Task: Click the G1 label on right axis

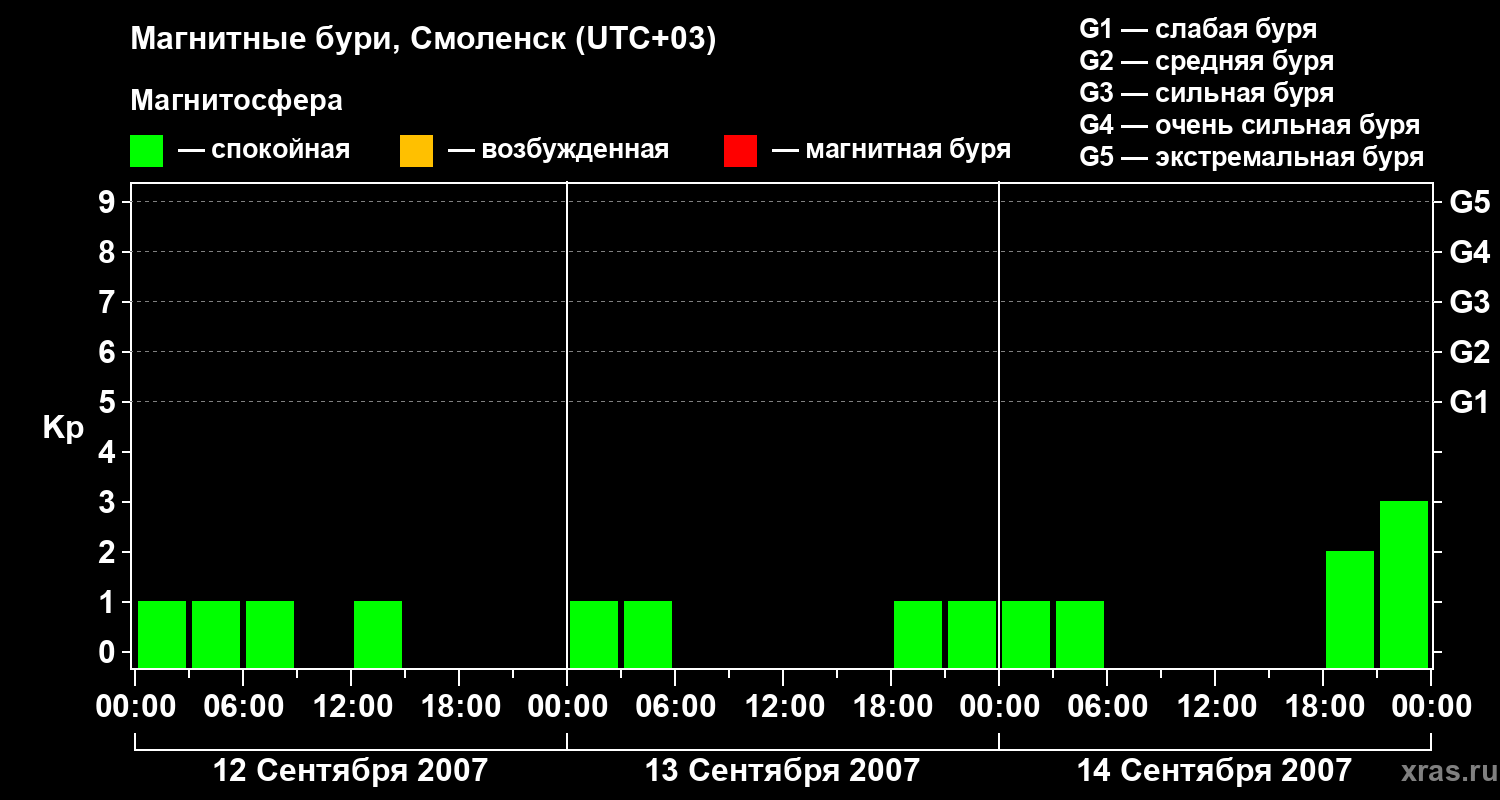Action: 1470,402
